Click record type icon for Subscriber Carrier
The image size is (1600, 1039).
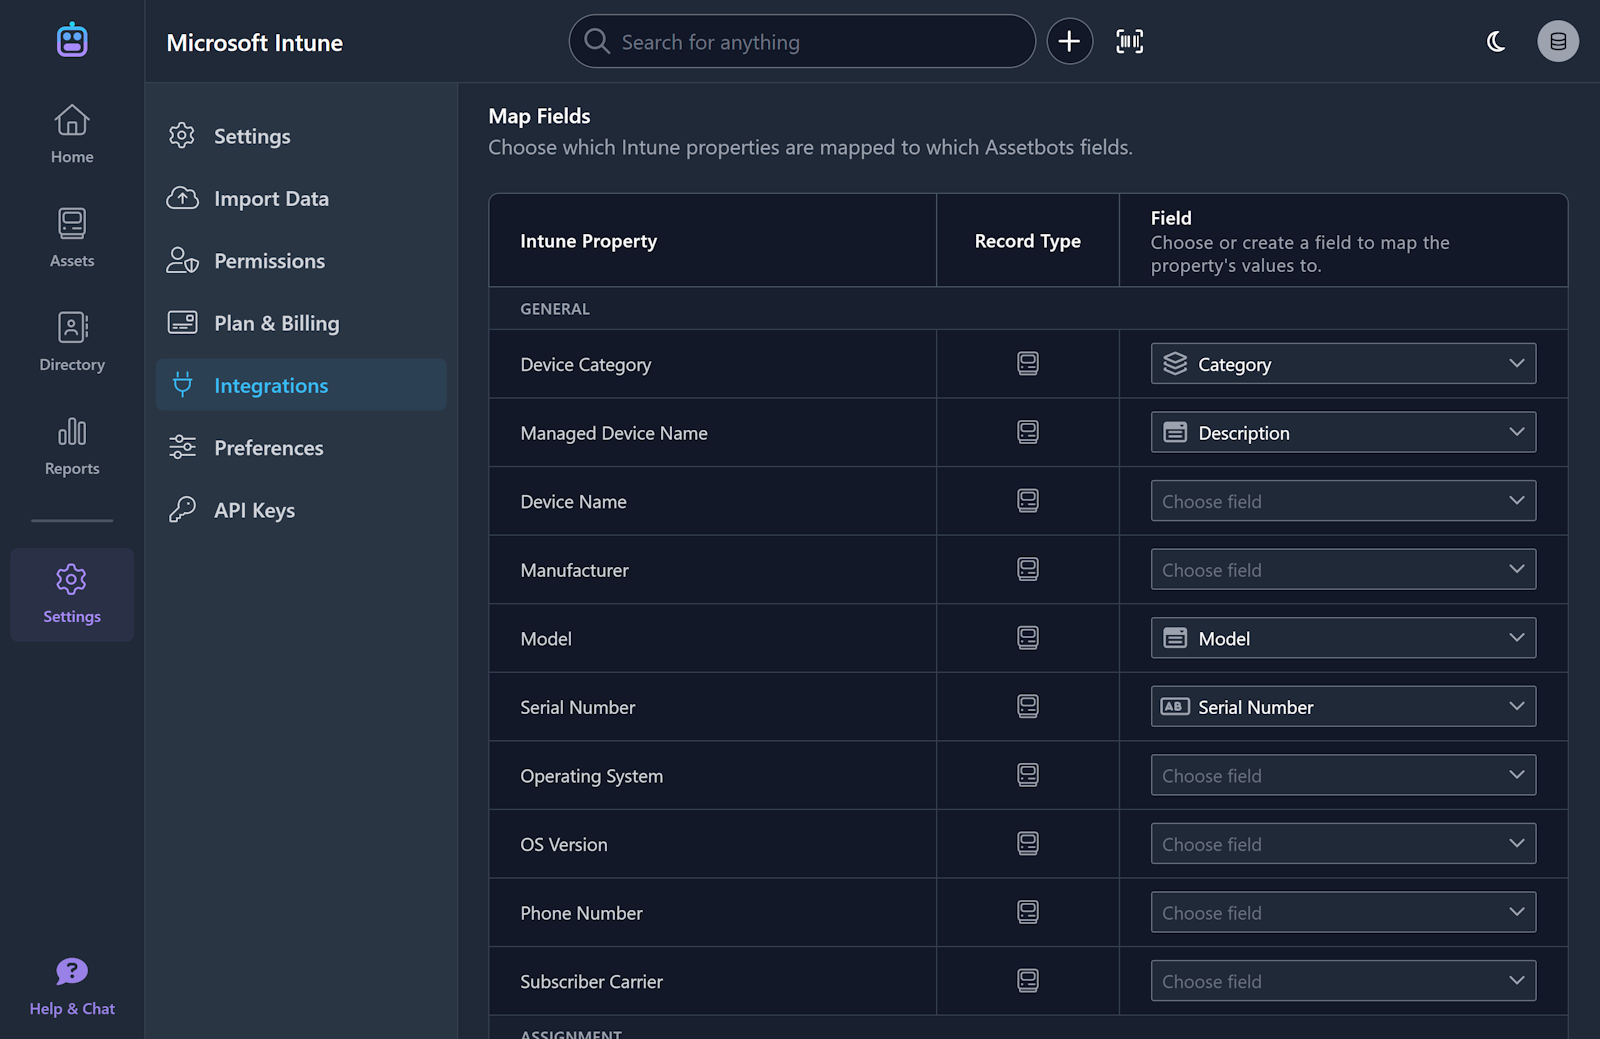1028,981
